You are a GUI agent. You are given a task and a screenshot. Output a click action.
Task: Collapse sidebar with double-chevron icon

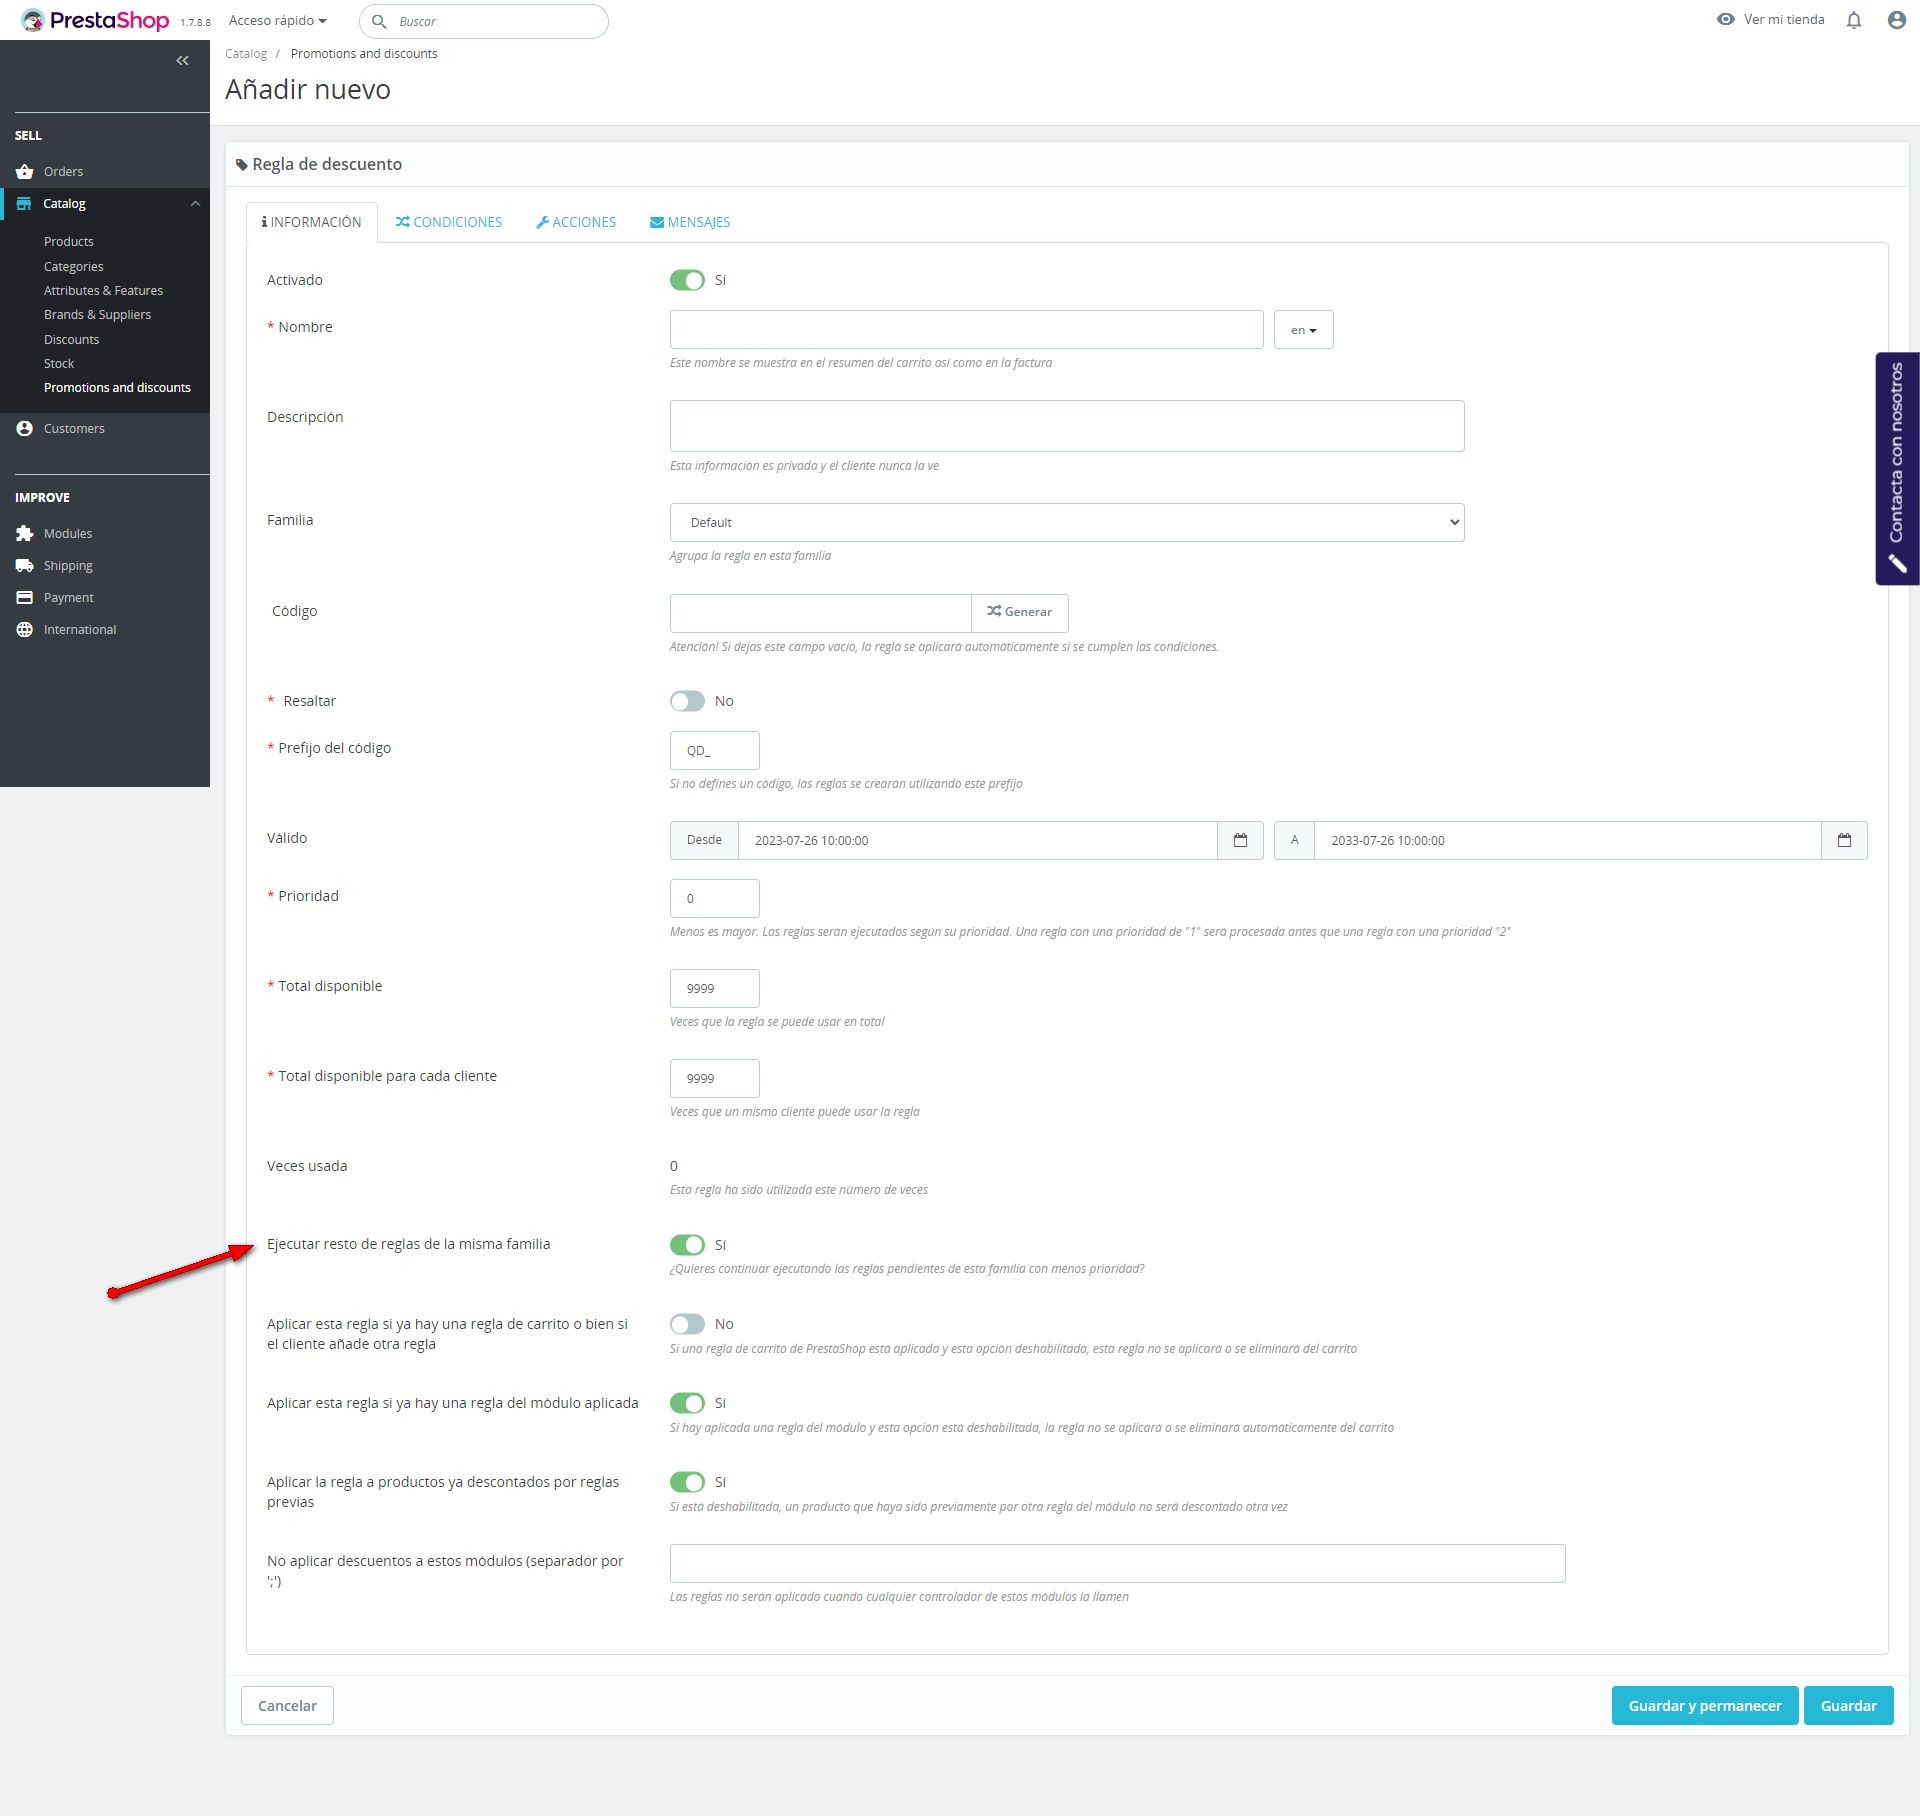point(182,61)
